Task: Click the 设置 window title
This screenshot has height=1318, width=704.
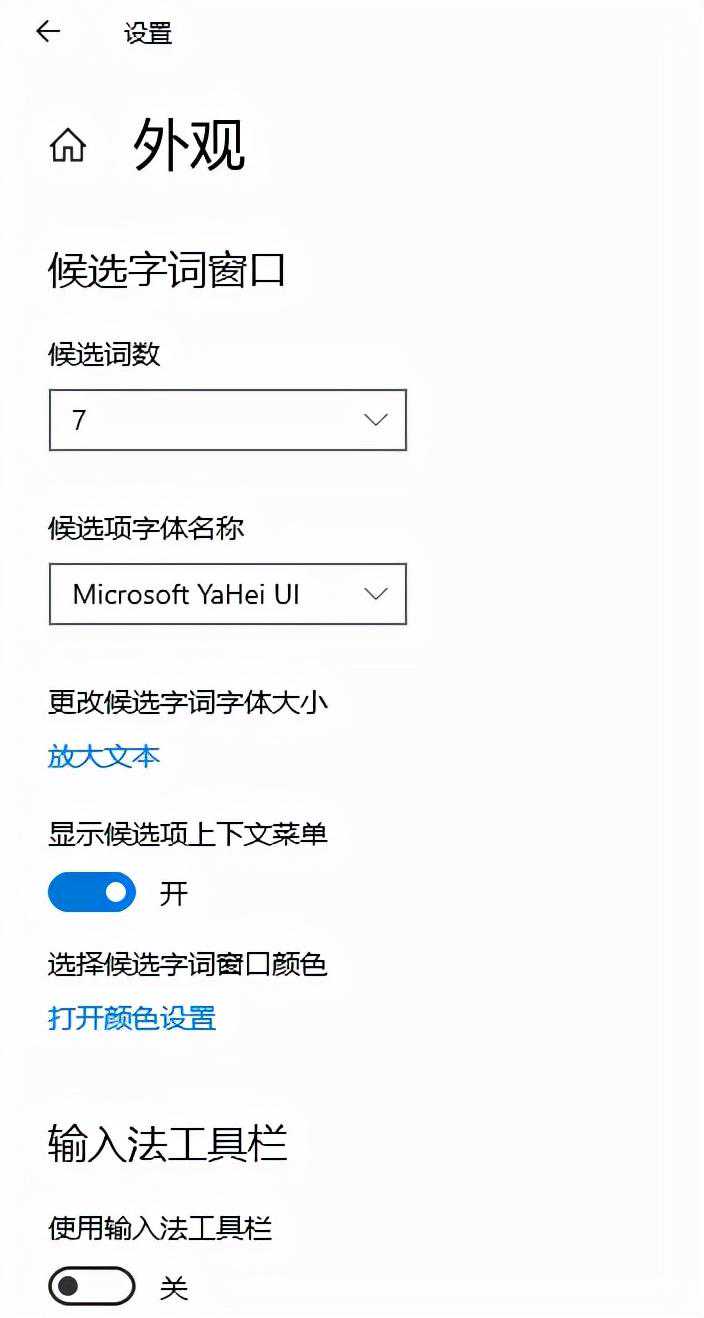Action: [148, 33]
